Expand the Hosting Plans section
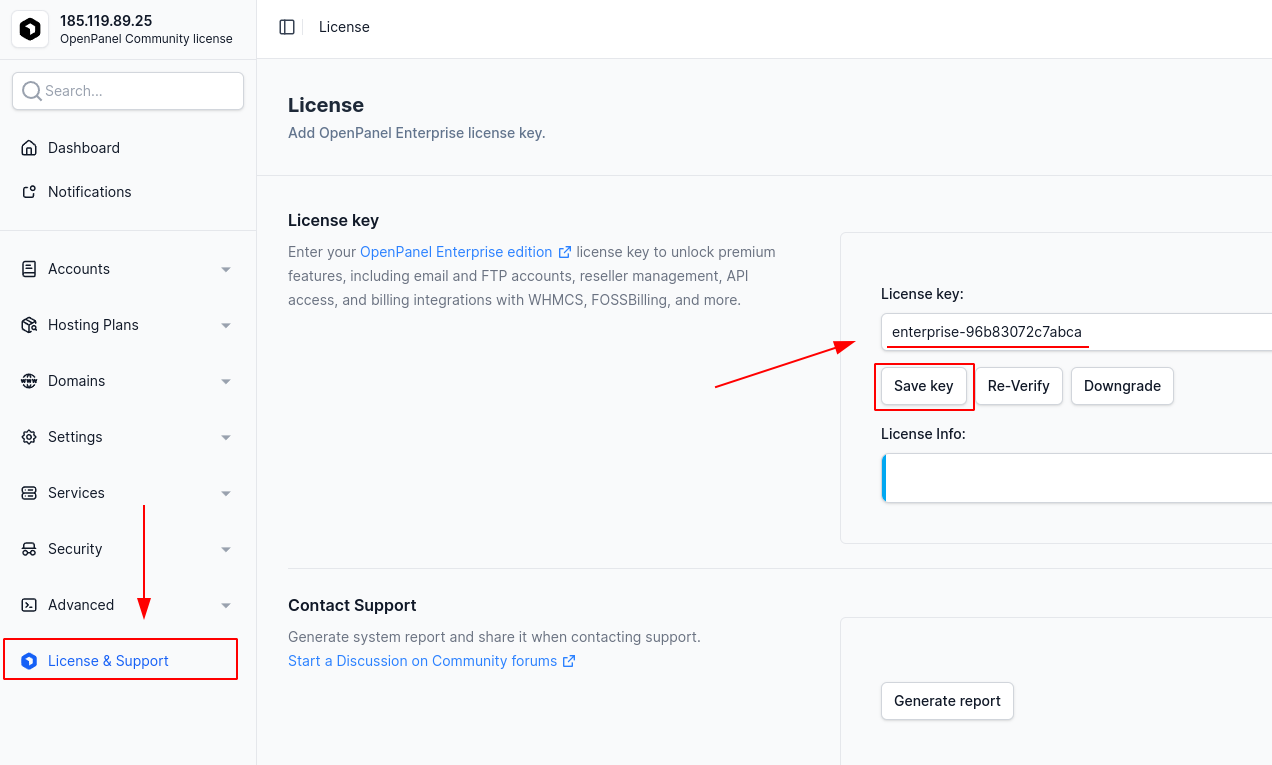The image size is (1272, 765). point(225,324)
